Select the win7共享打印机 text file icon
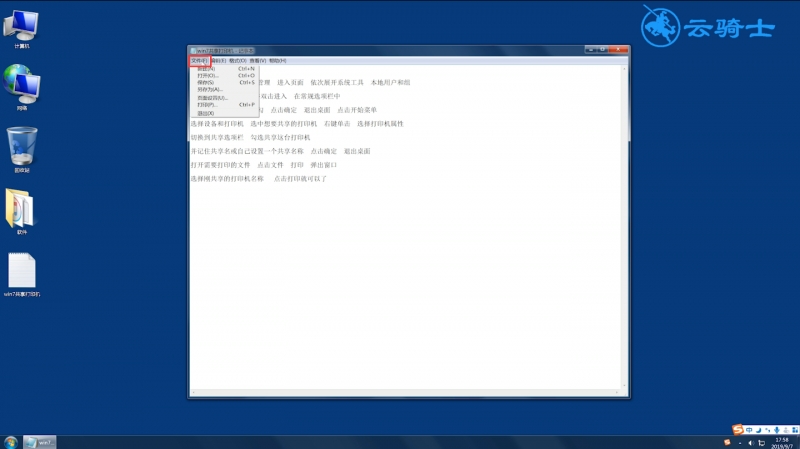 coord(22,275)
